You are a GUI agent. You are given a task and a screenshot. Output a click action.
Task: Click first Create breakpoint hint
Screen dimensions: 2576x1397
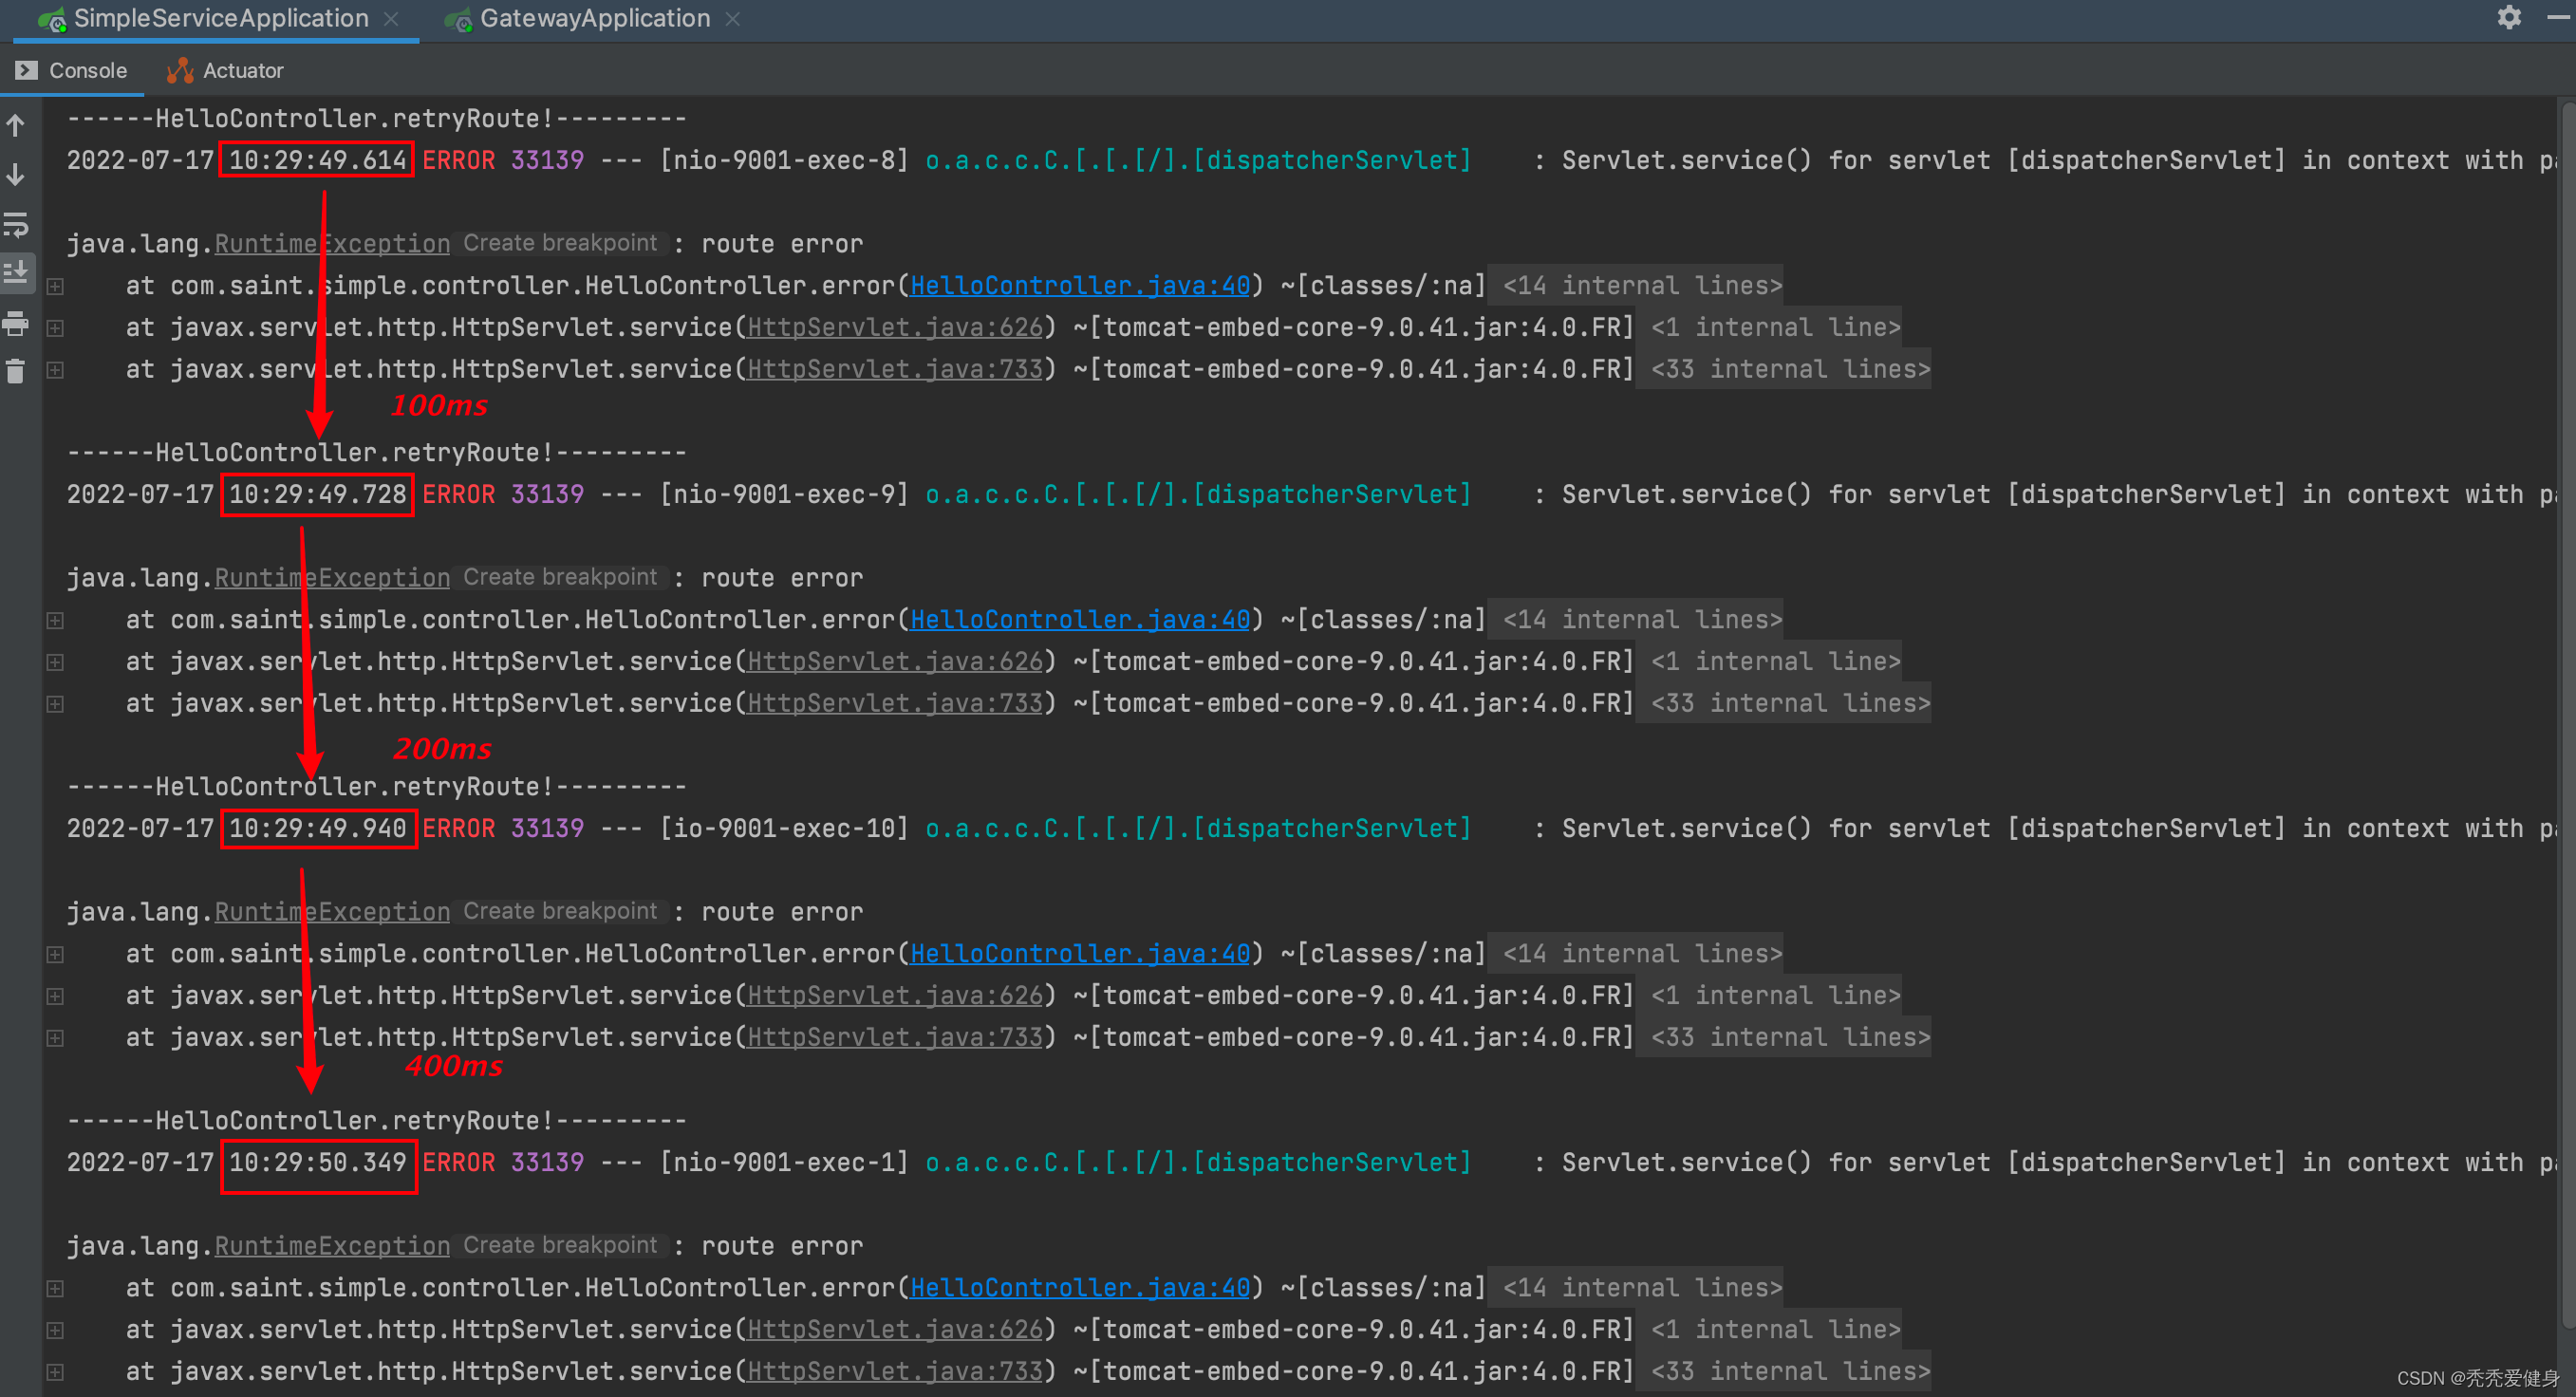560,243
